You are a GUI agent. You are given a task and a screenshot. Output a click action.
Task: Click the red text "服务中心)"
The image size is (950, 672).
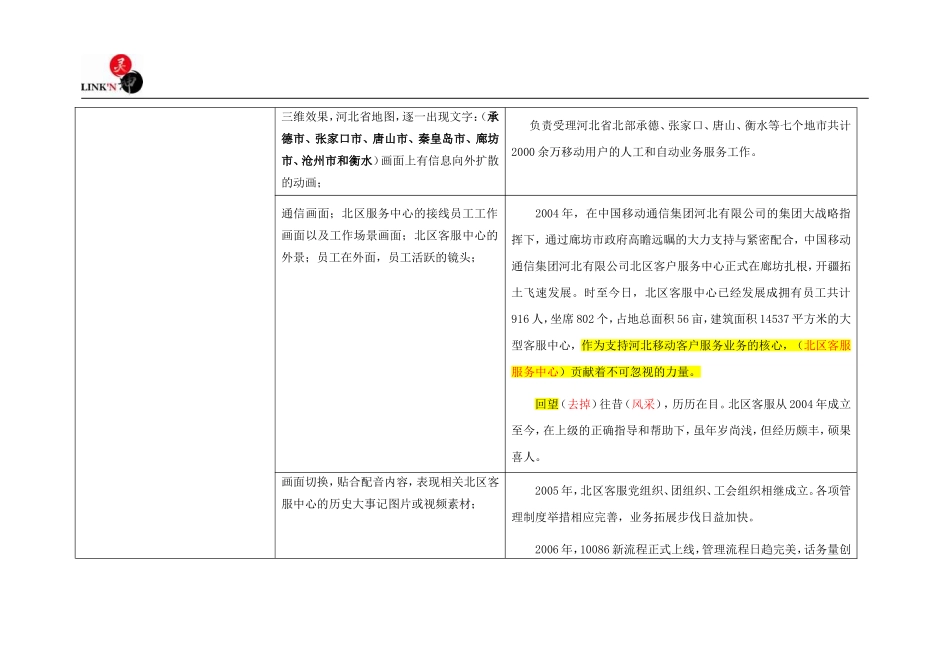[x=538, y=372]
